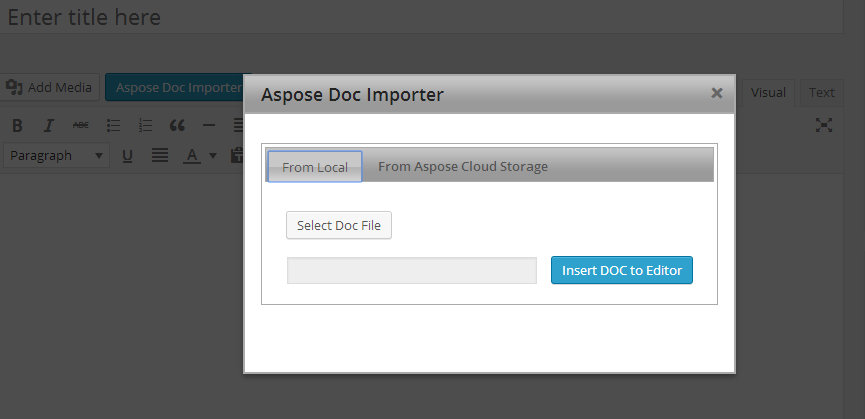Apply strikethrough formatting

tap(81, 126)
